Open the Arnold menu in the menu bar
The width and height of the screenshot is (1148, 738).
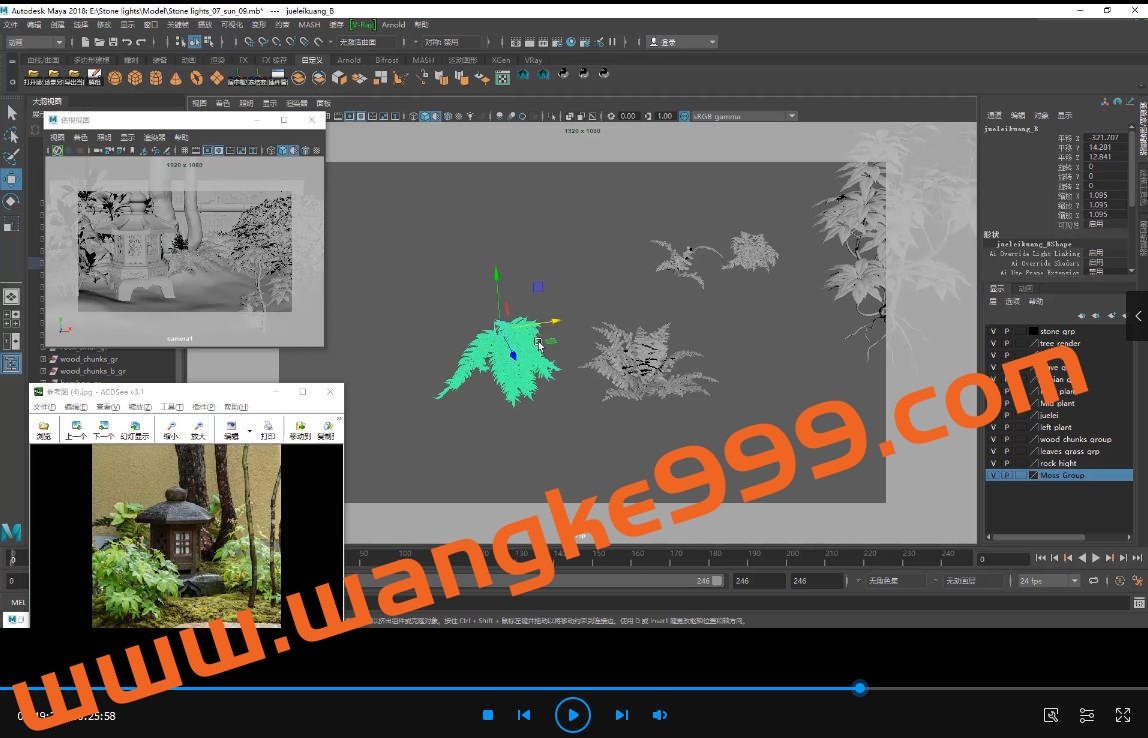(394, 25)
